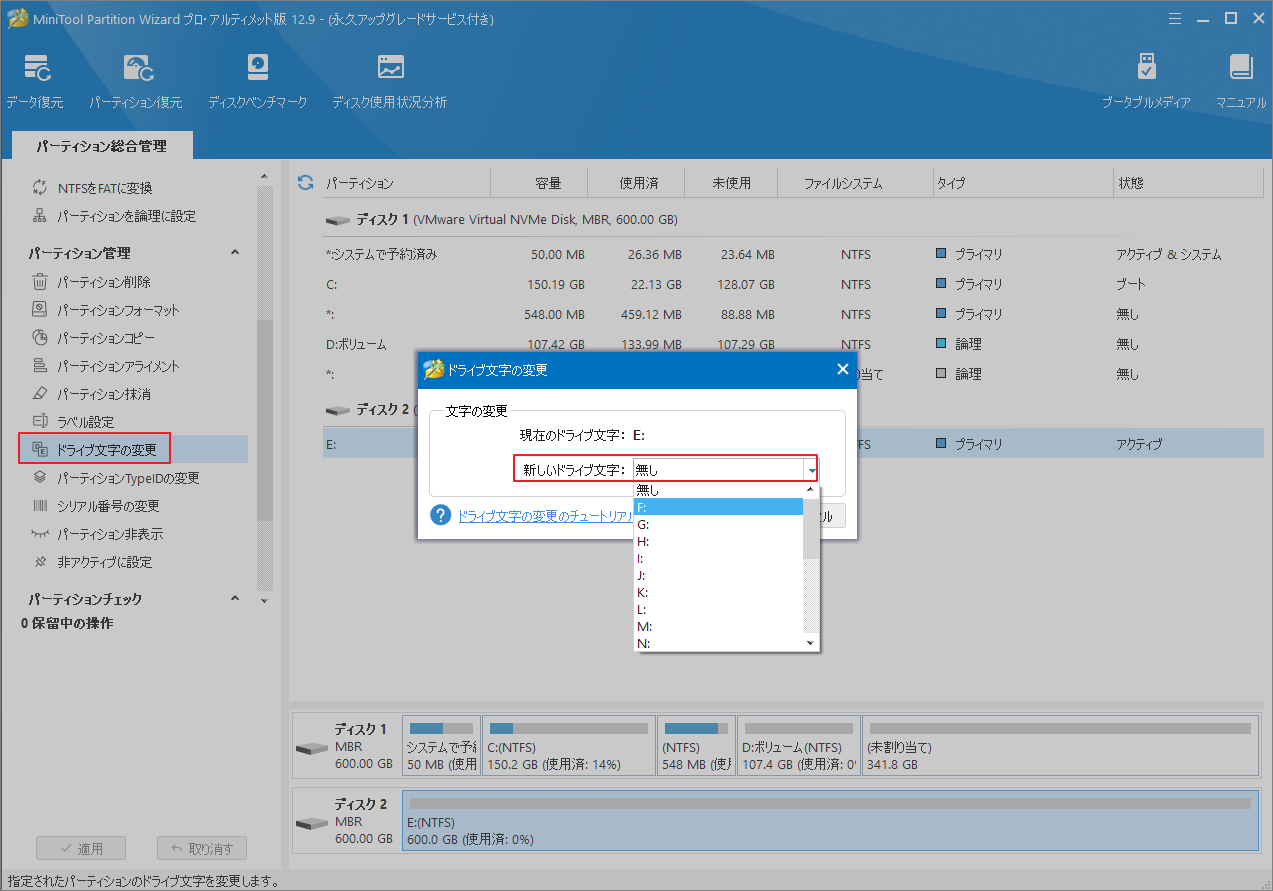The height and width of the screenshot is (891, 1273).
Task: Sort by 状態 column header
Action: 1186,183
